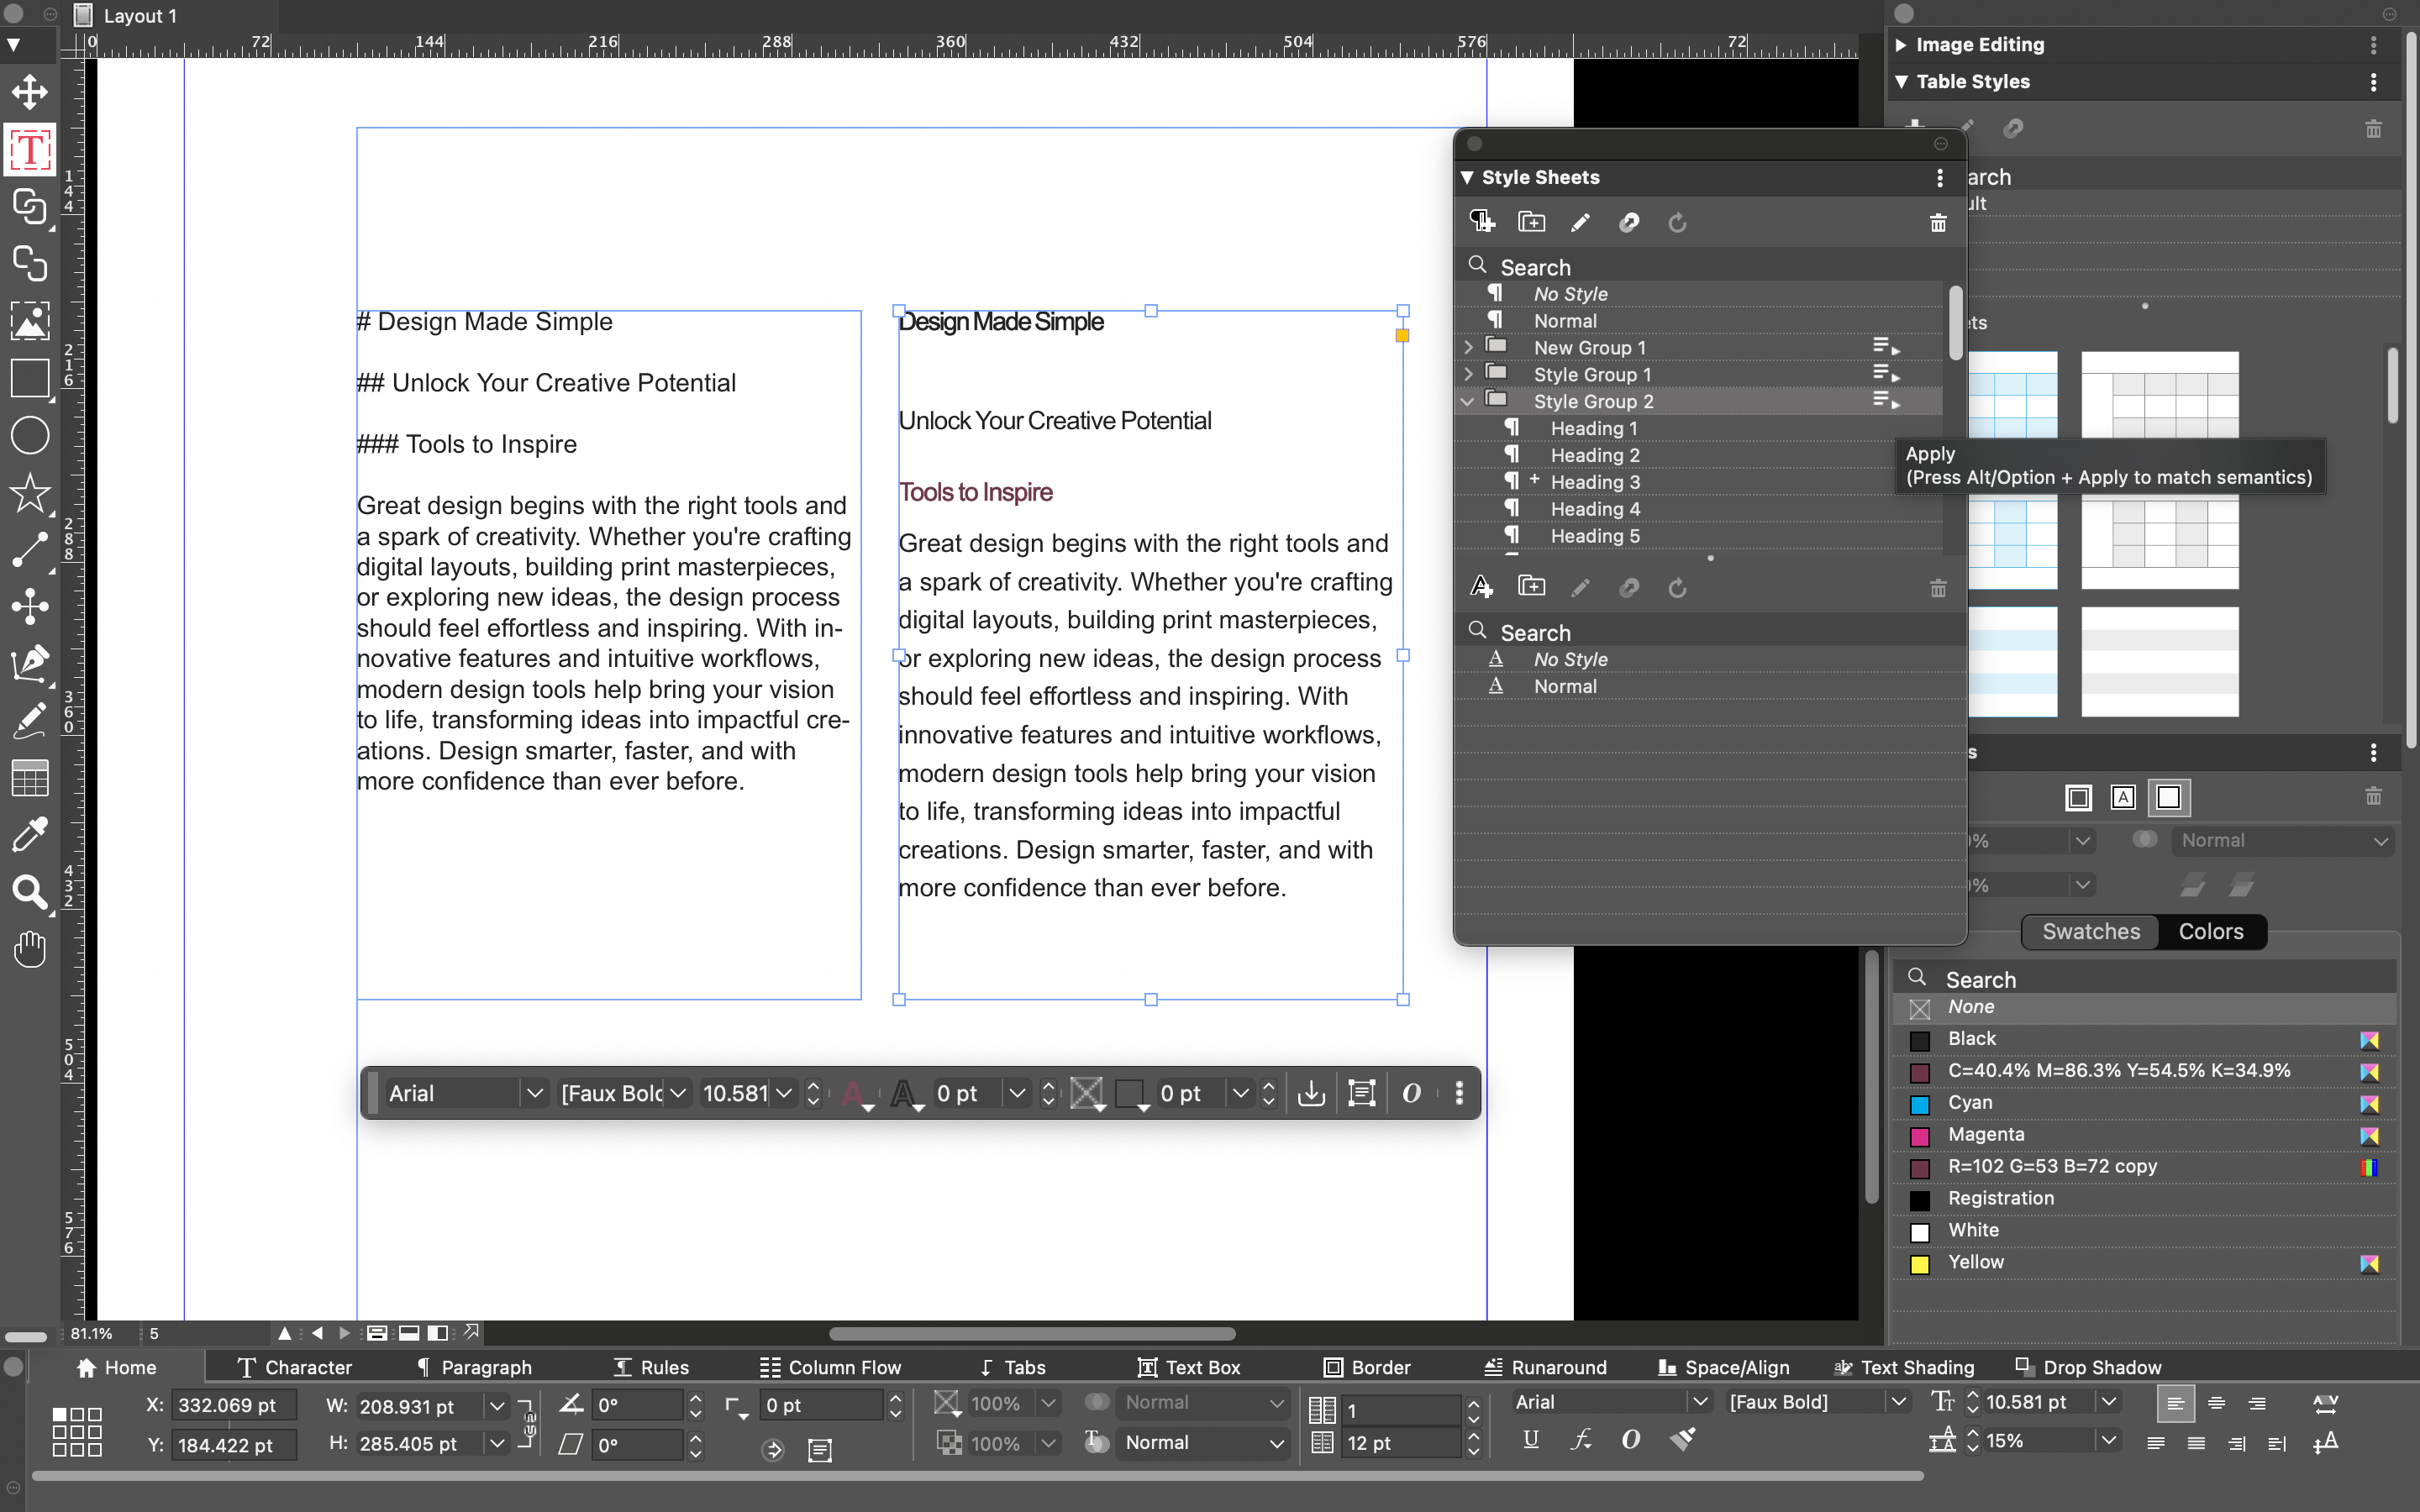Open the Drop Shadow tab
Image resolution: width=2420 pixels, height=1512 pixels.
coord(2088,1367)
